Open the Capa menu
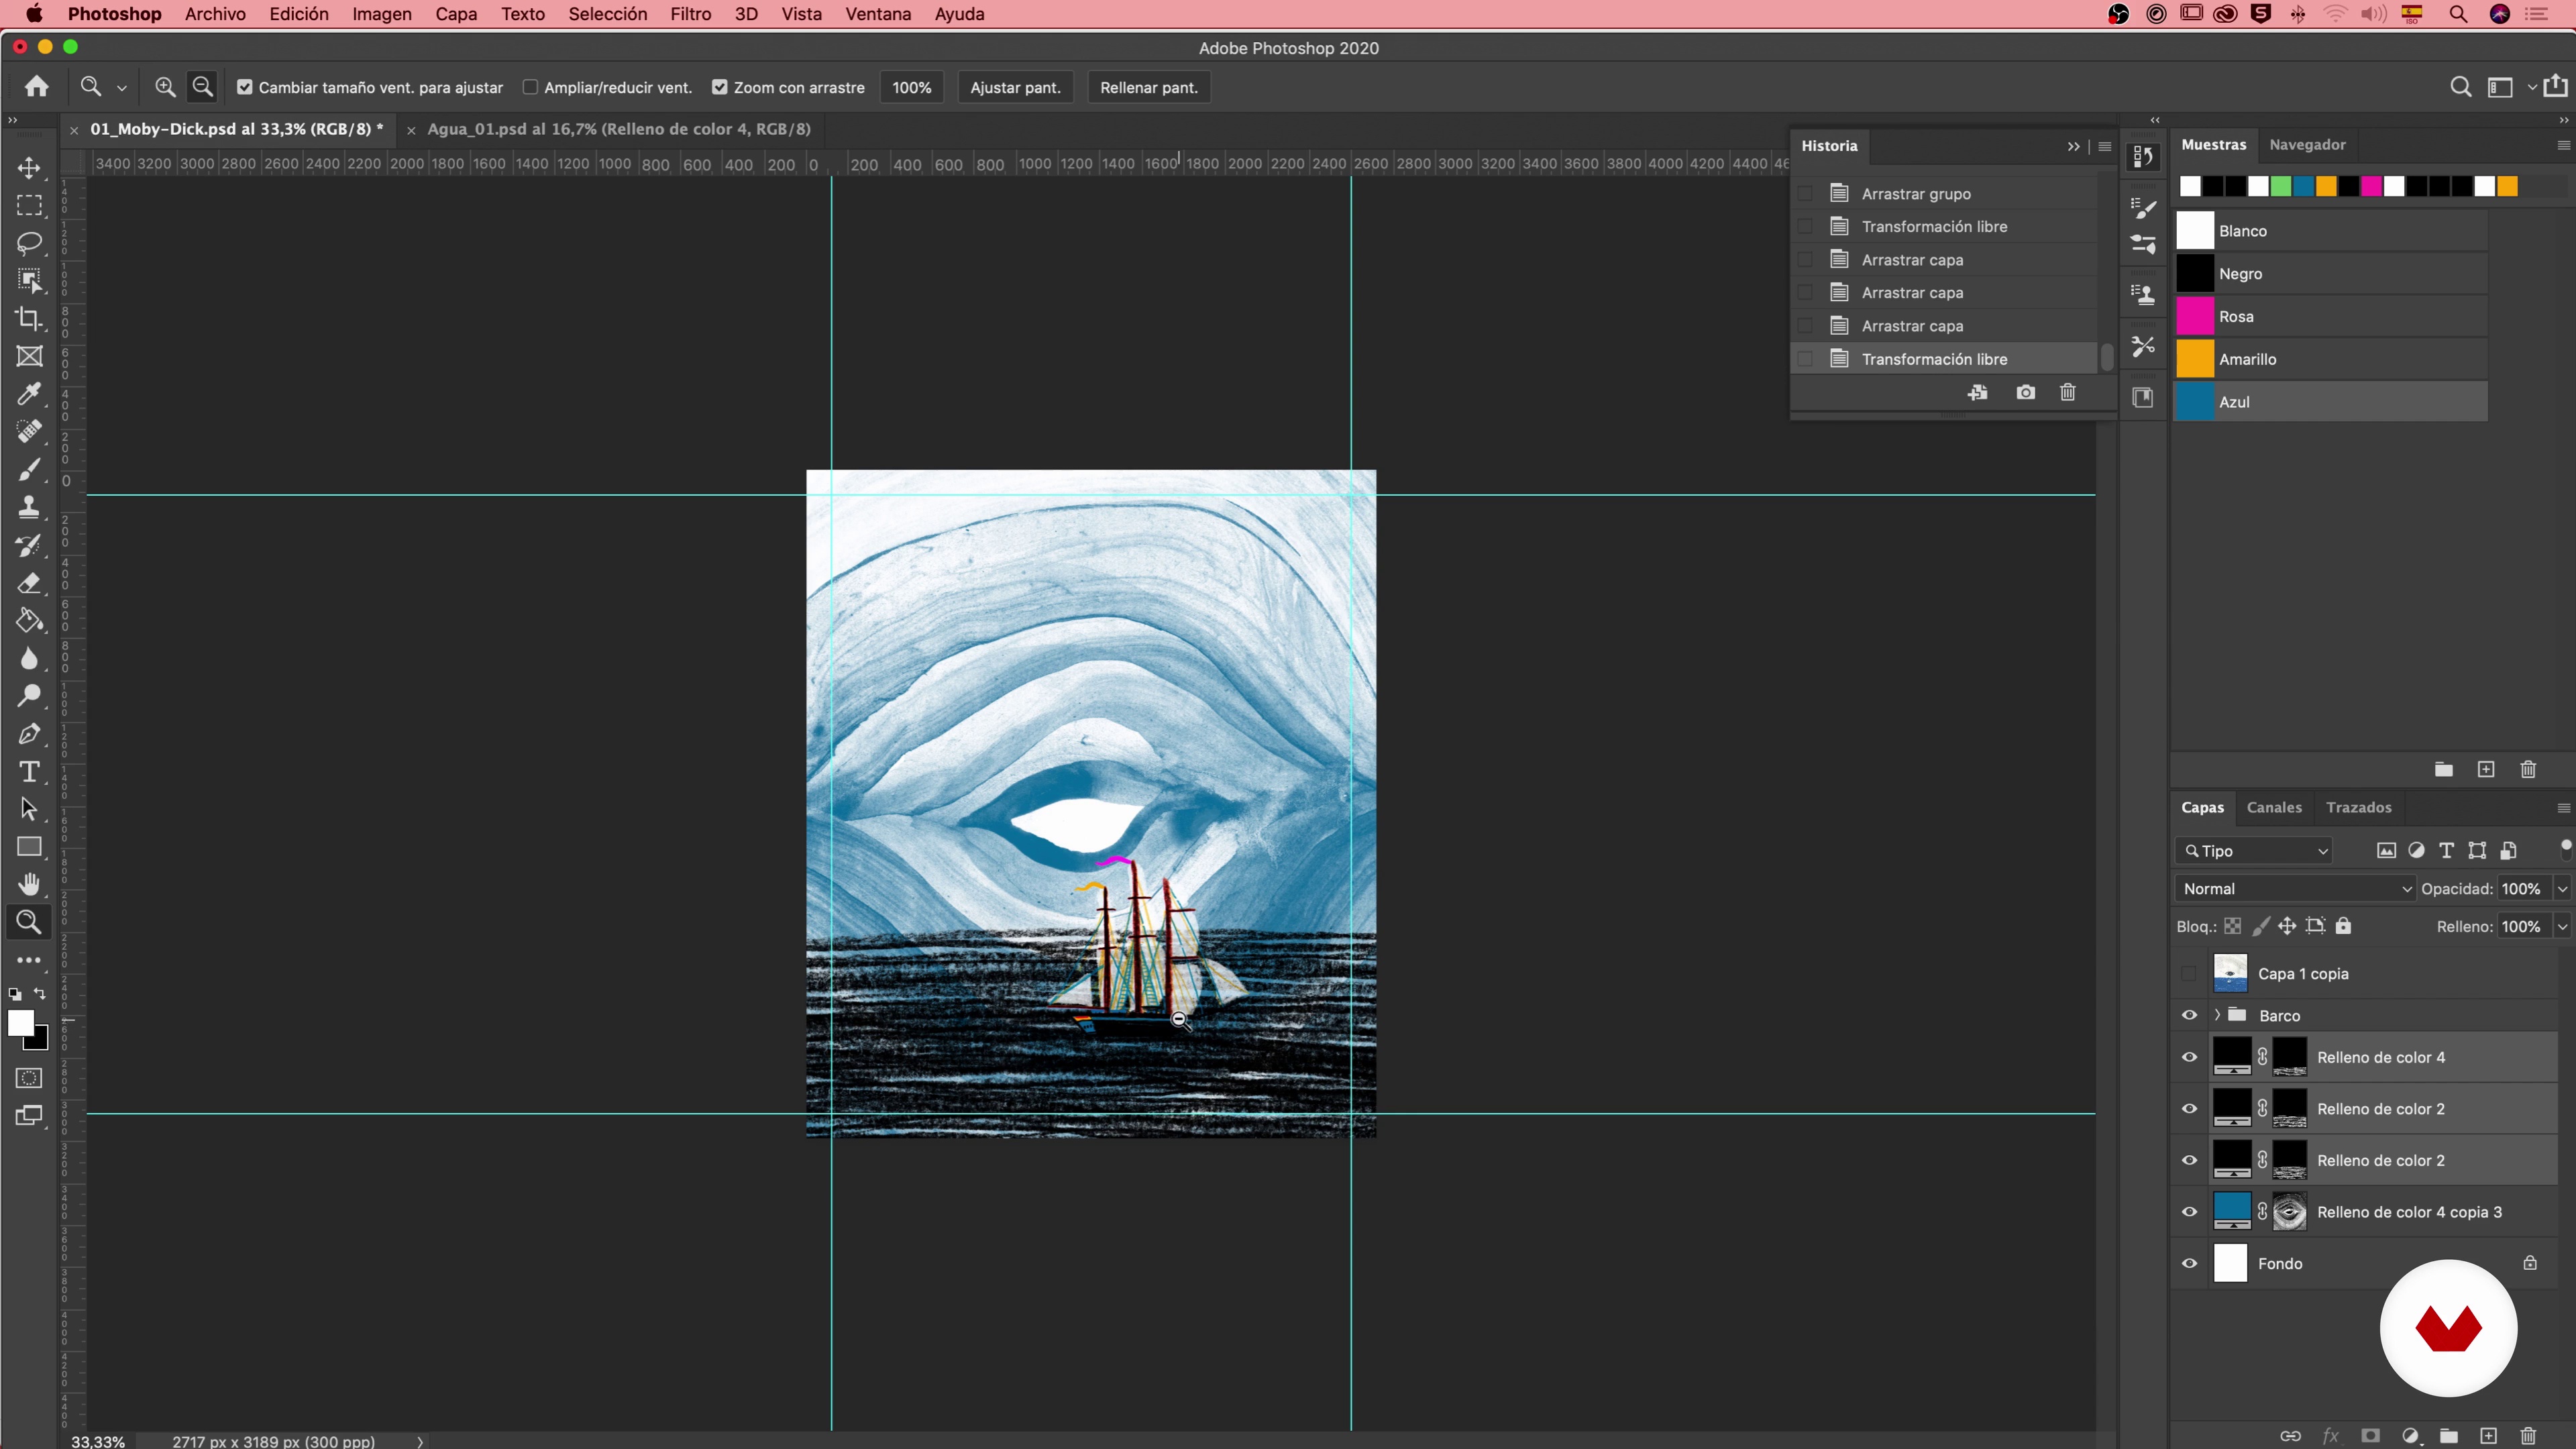Screen dimensions: 2576x1449 (x=456, y=14)
